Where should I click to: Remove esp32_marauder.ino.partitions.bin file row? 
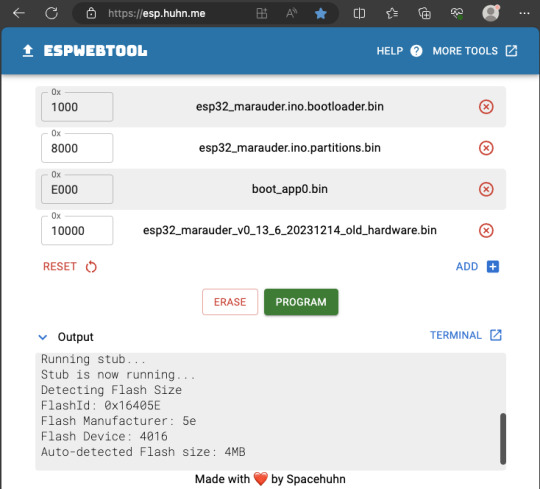coord(486,148)
